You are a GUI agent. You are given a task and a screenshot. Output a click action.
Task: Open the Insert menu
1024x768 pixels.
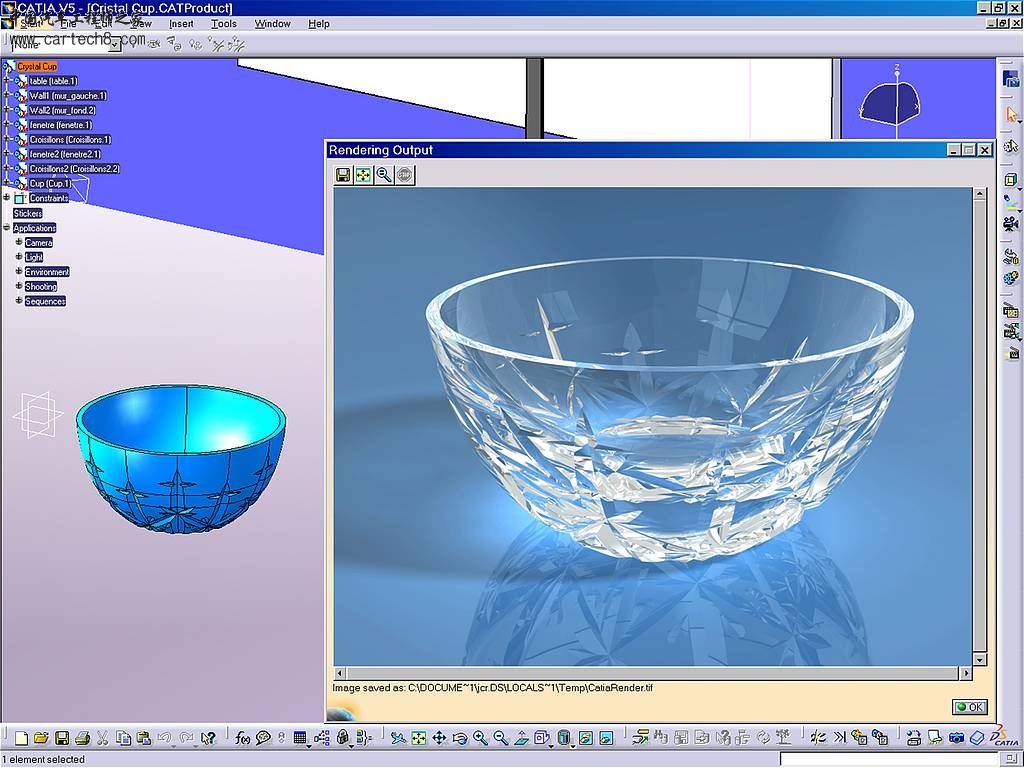(x=181, y=24)
